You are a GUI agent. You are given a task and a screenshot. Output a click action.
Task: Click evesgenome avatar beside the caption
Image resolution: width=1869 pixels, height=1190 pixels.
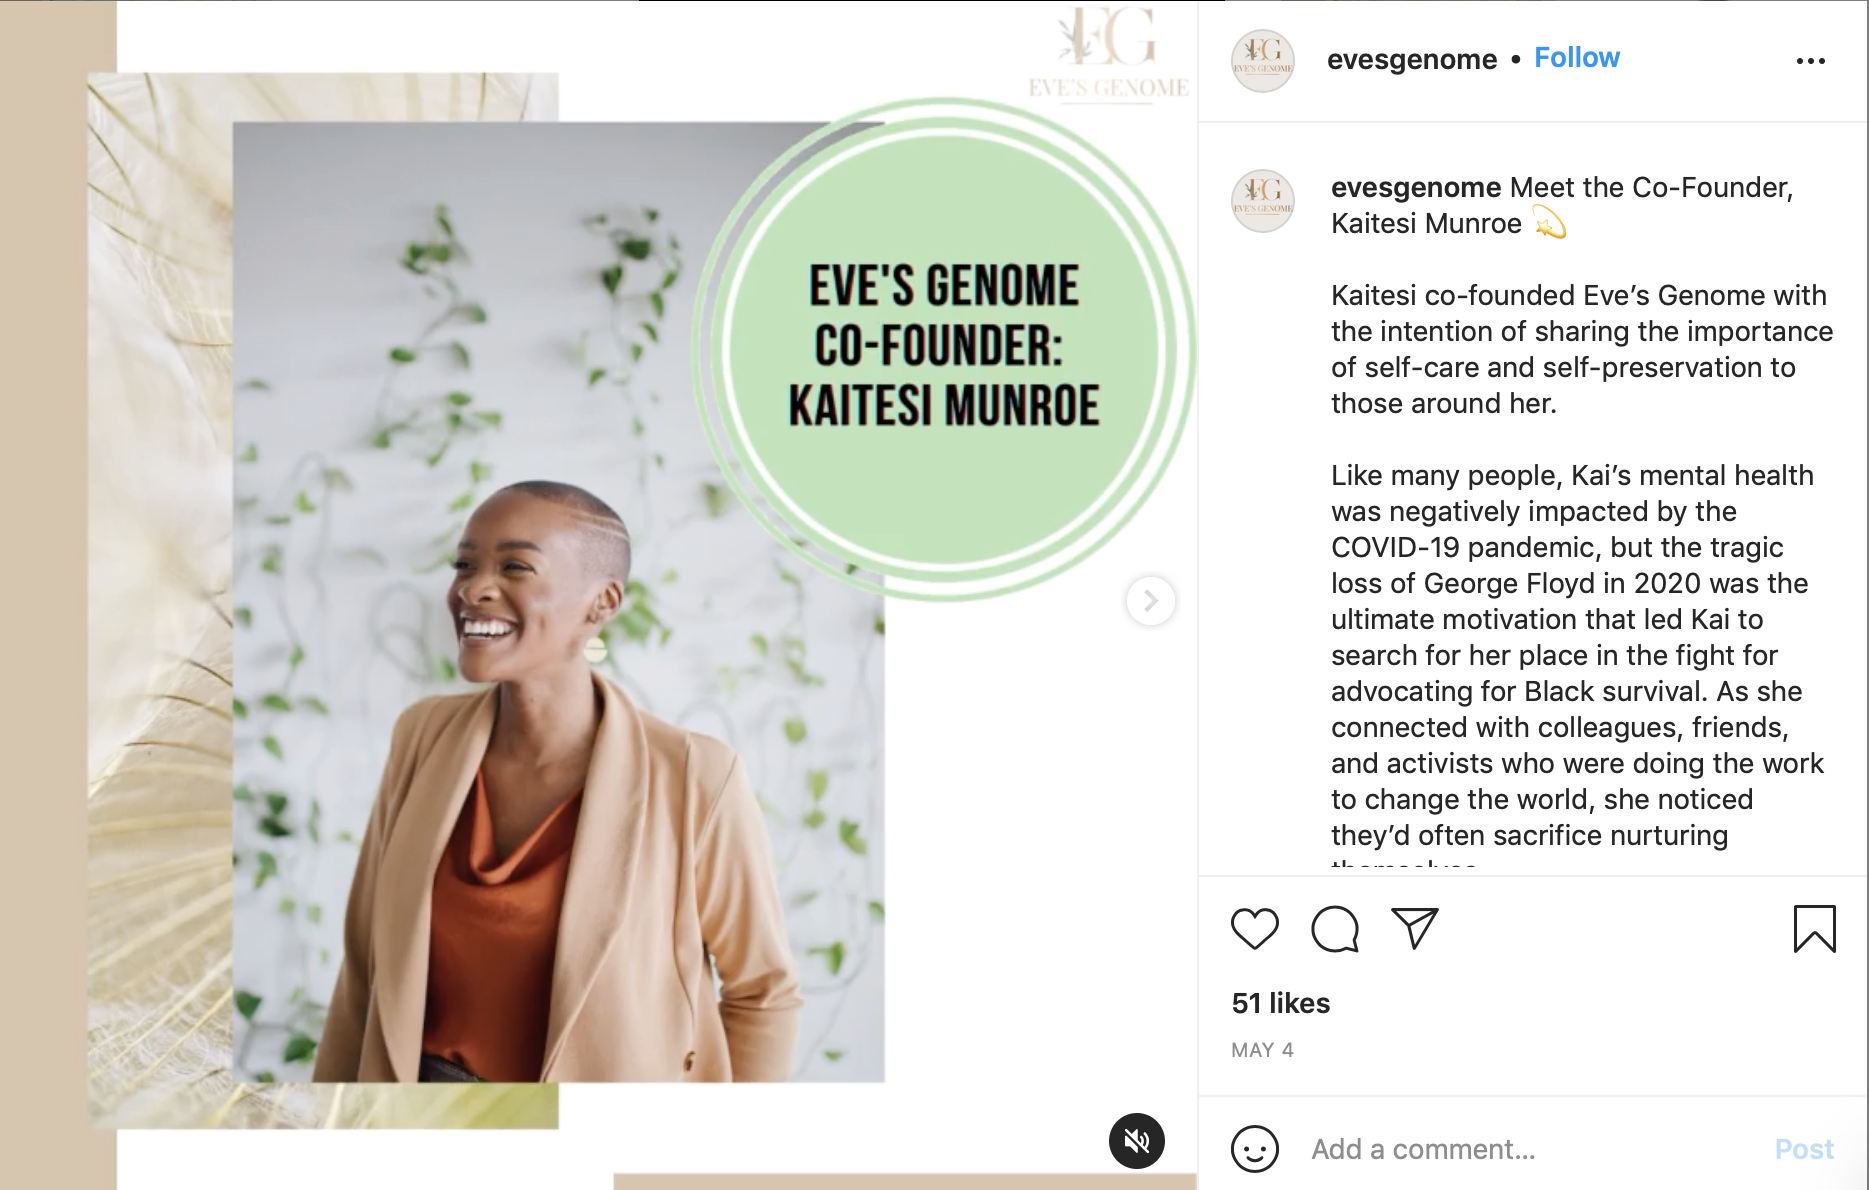point(1263,201)
